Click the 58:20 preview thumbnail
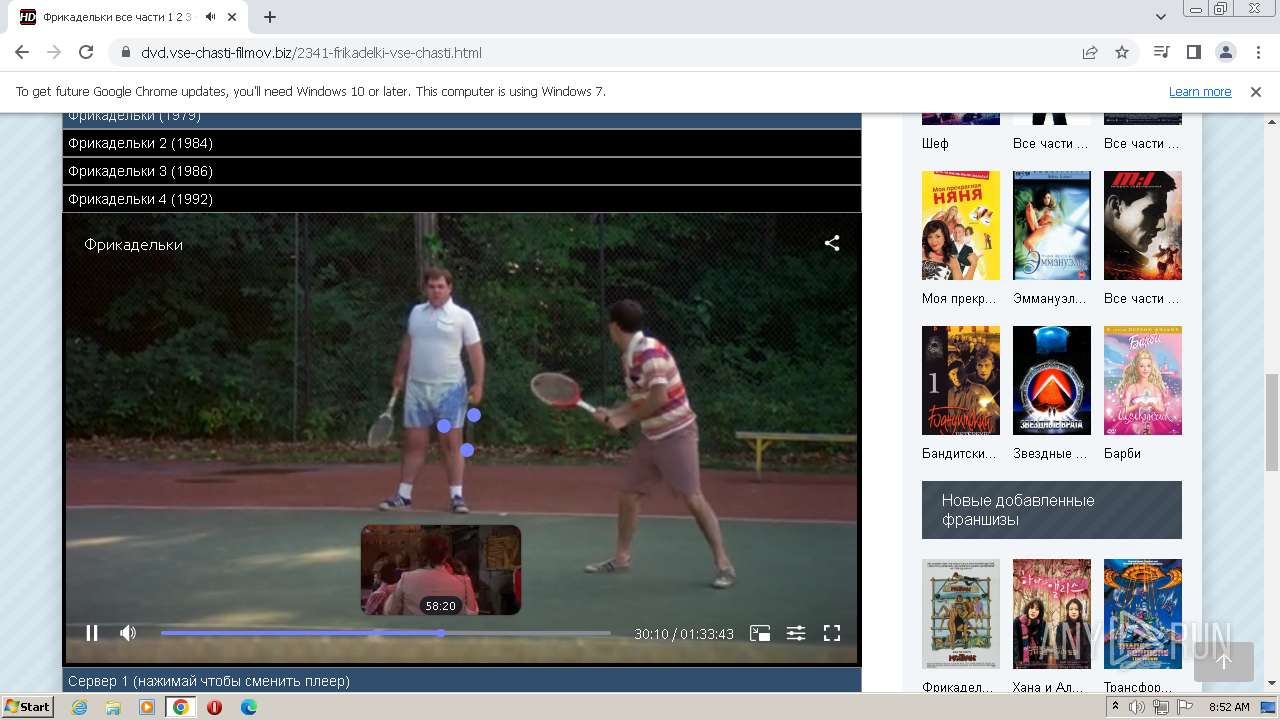The image size is (1280, 720). [441, 570]
